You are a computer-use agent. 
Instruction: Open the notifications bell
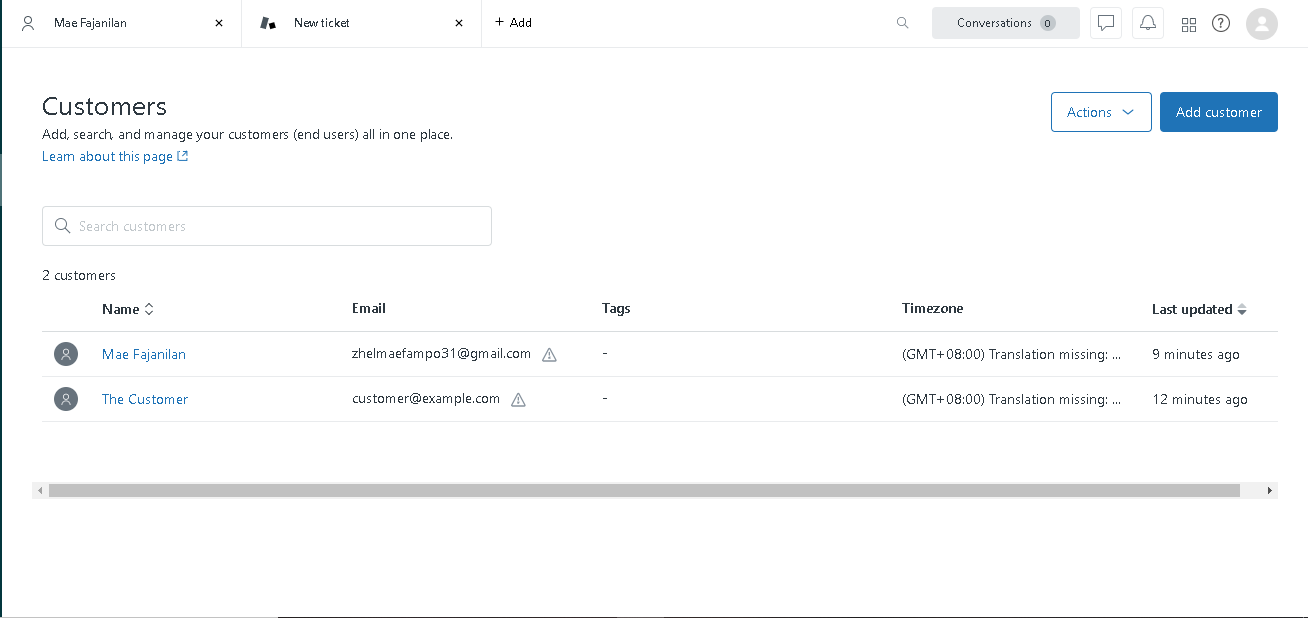point(1147,23)
